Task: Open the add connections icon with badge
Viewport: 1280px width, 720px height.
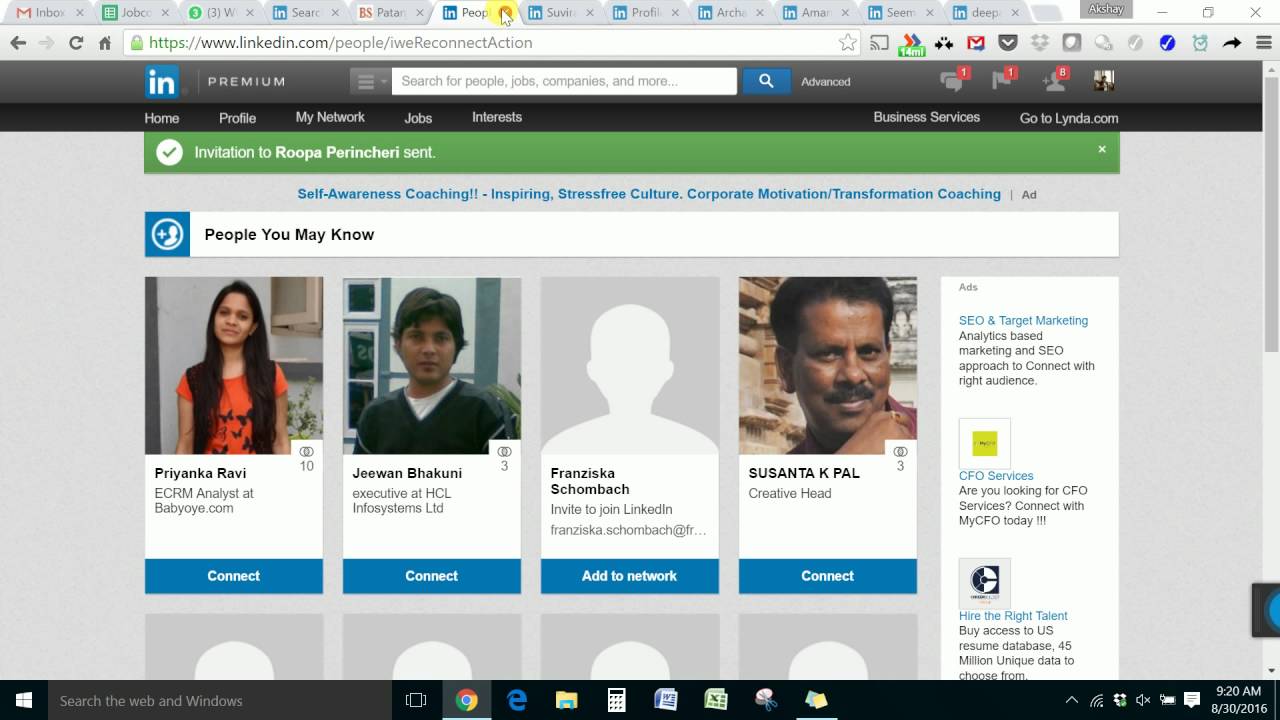Action: click(1054, 81)
